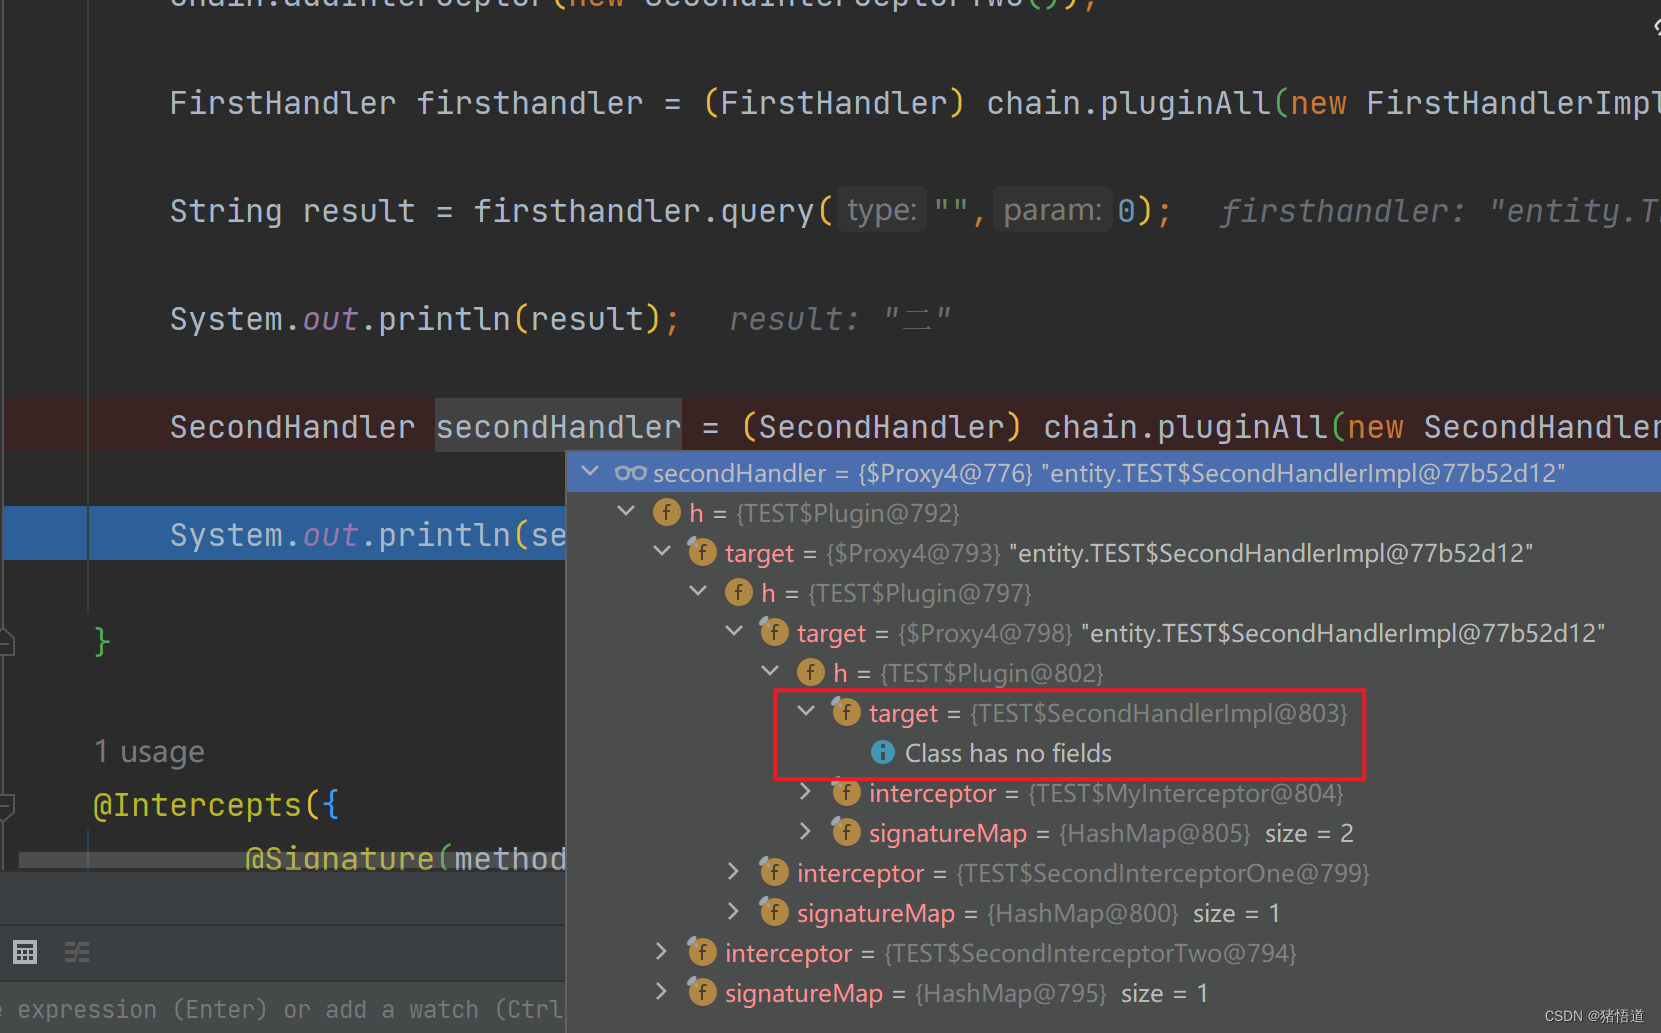Click the @Signature annotation text
1661x1033 pixels.
(x=339, y=858)
